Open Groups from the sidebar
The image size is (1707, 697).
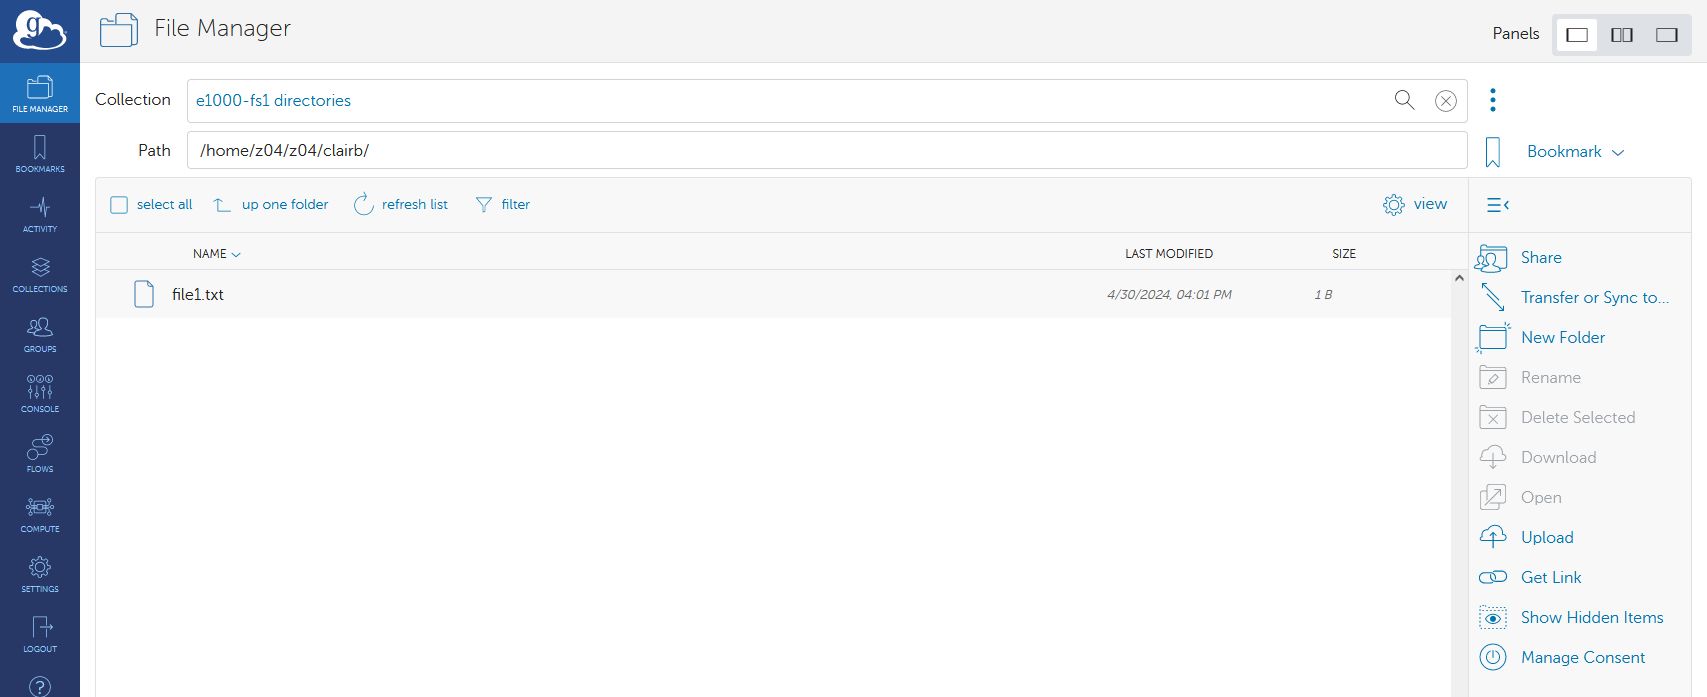coord(40,333)
